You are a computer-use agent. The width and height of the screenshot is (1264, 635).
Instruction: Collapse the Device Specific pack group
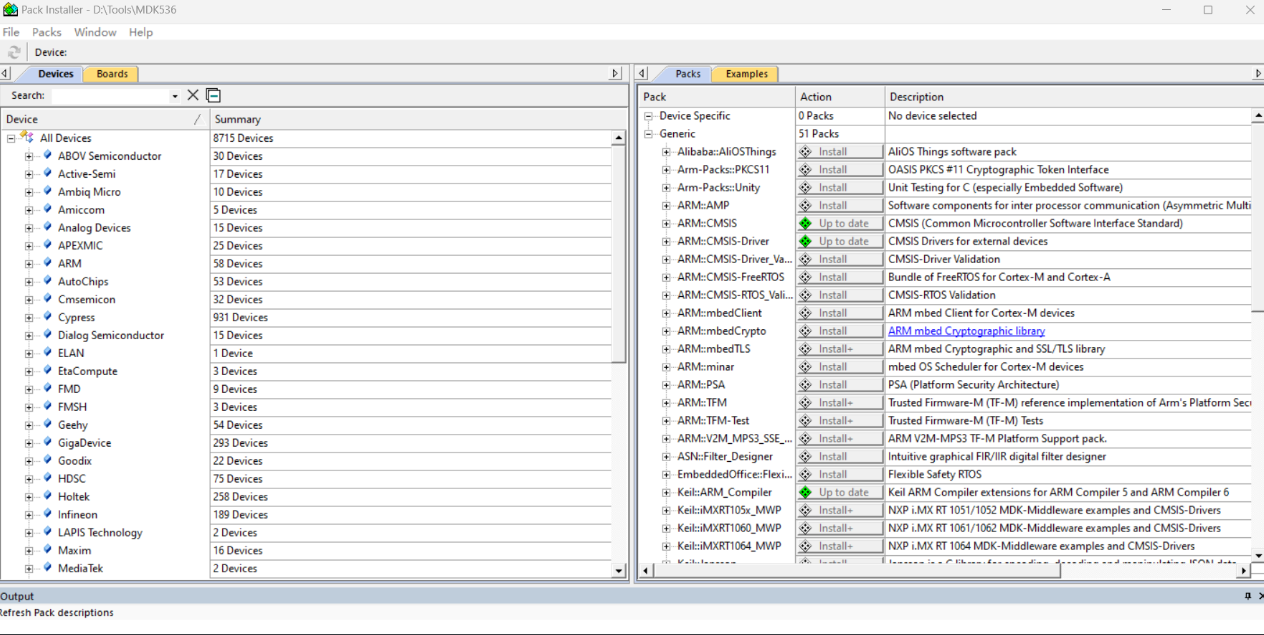point(648,116)
